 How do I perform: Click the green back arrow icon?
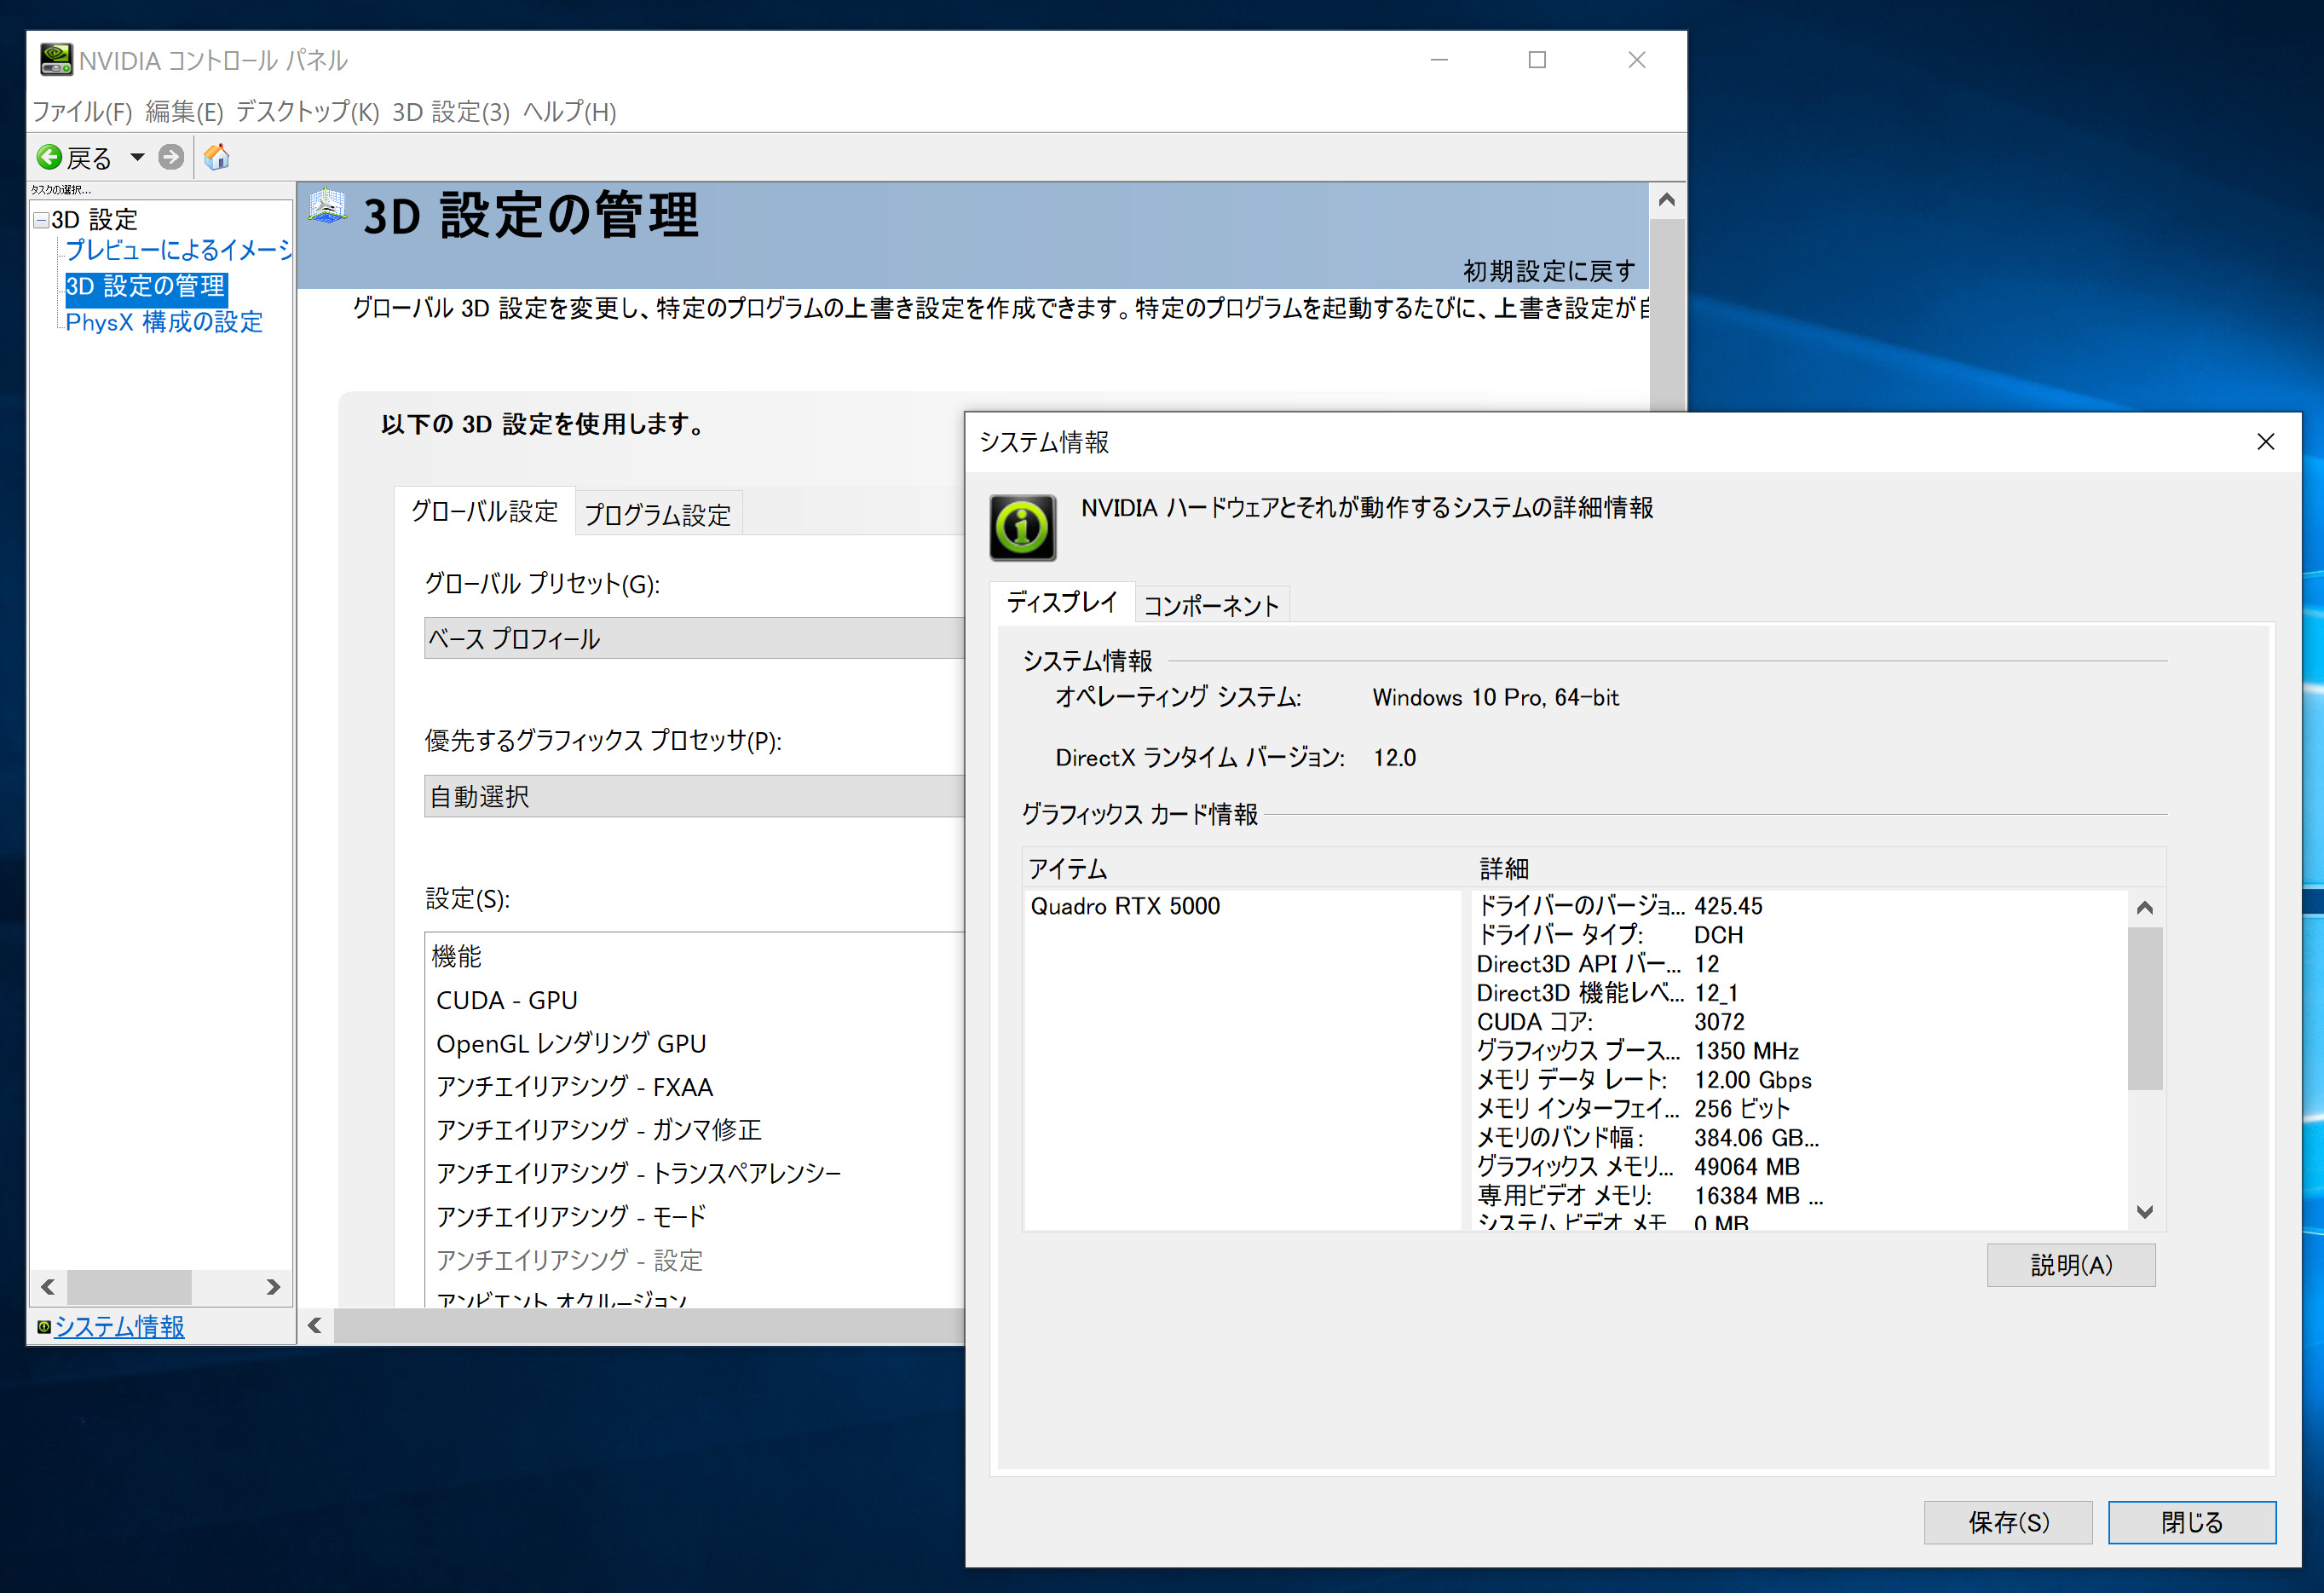(50, 156)
